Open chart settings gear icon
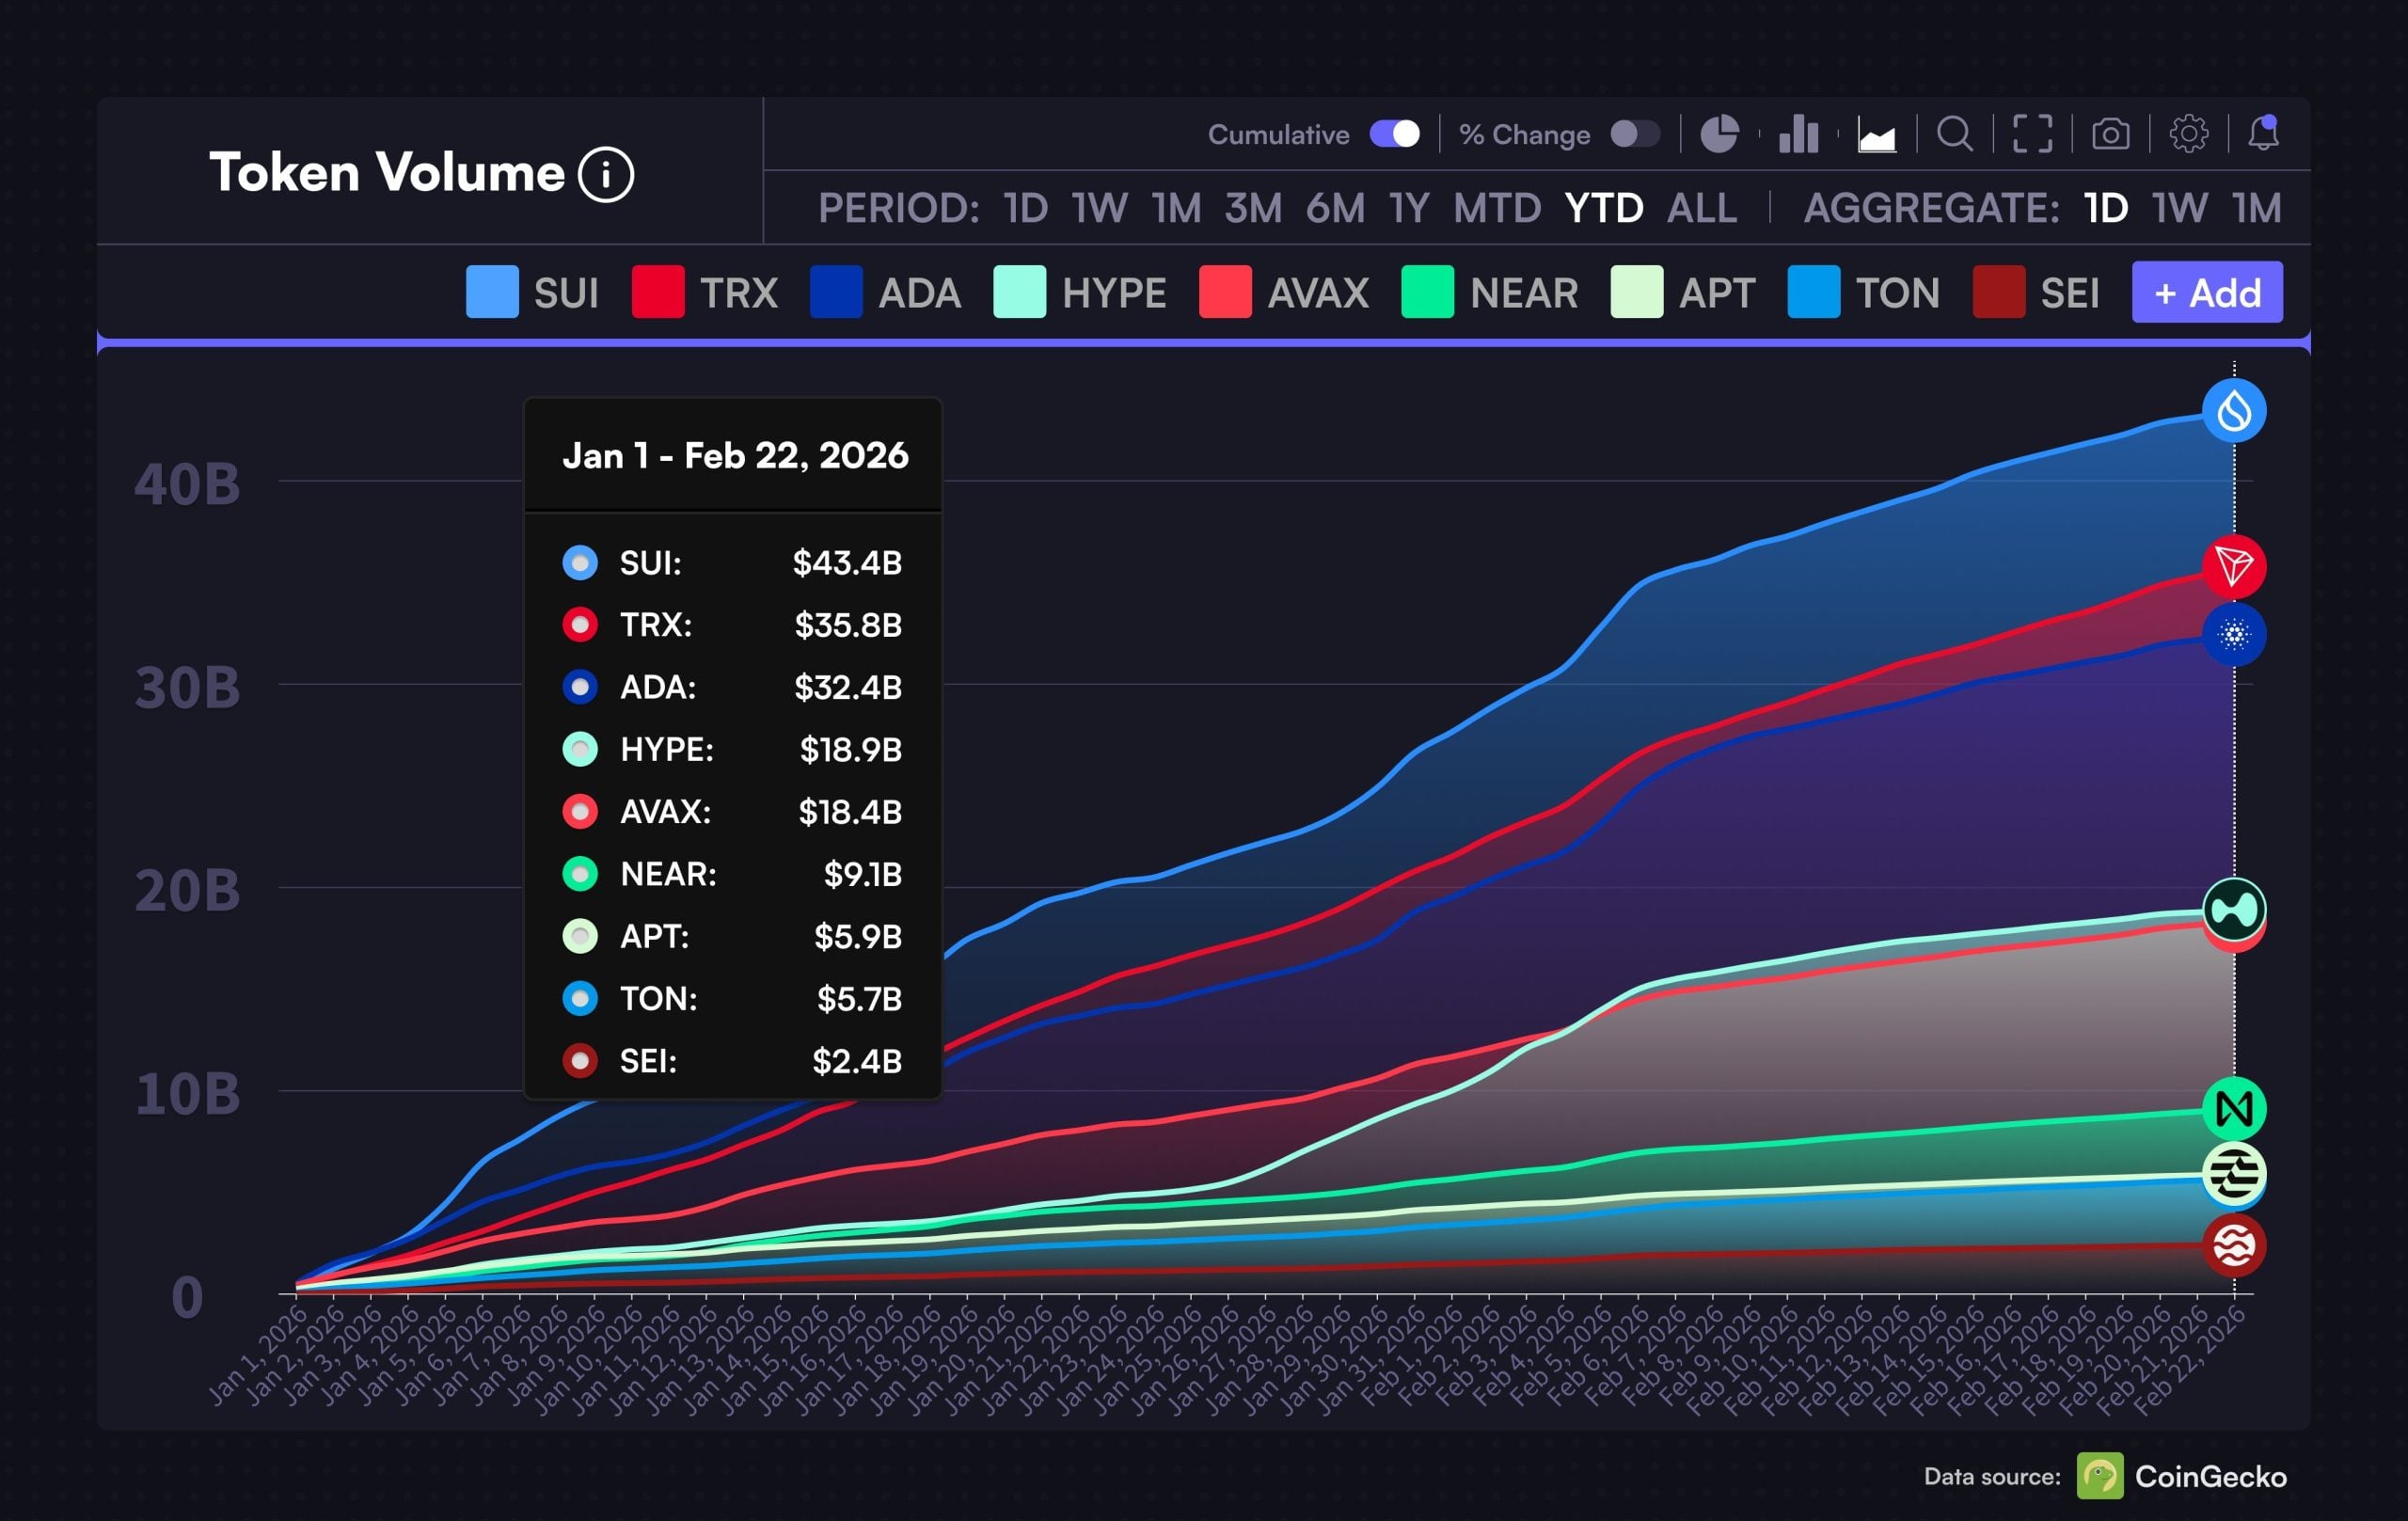 (2188, 134)
